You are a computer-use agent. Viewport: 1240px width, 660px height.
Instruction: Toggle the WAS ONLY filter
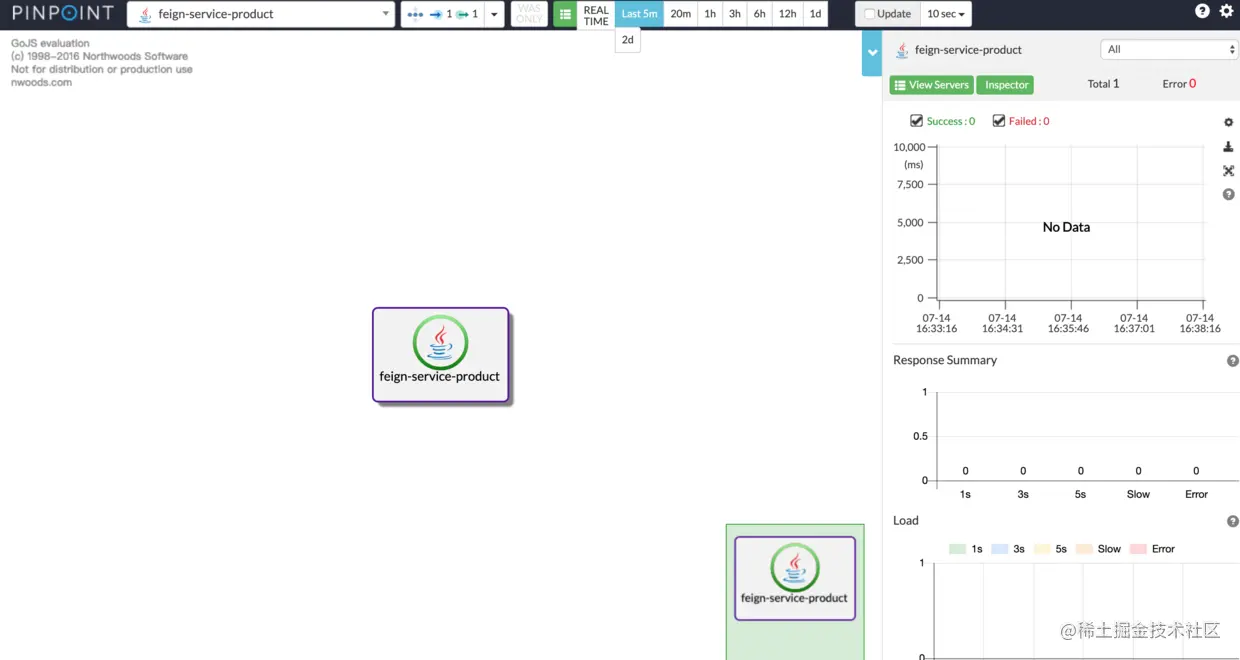click(x=529, y=14)
